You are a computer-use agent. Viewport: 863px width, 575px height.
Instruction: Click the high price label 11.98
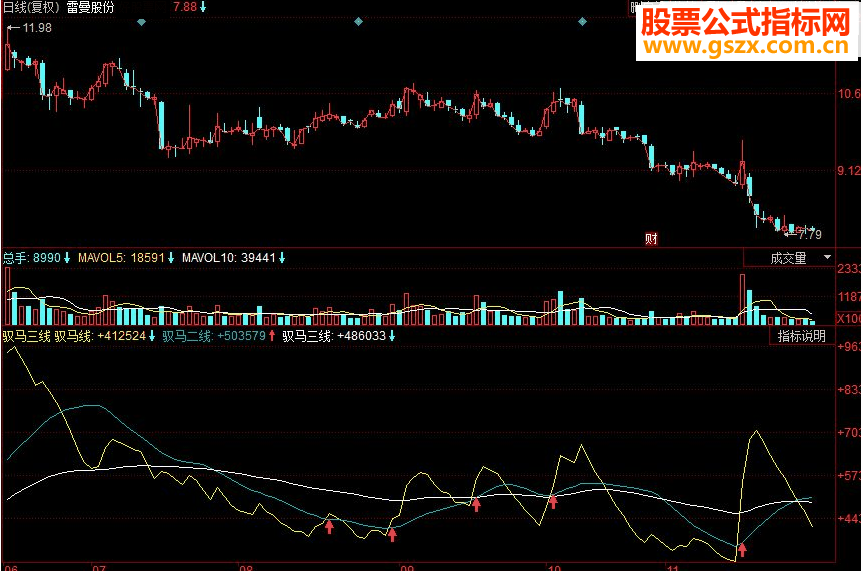[x=37, y=28]
